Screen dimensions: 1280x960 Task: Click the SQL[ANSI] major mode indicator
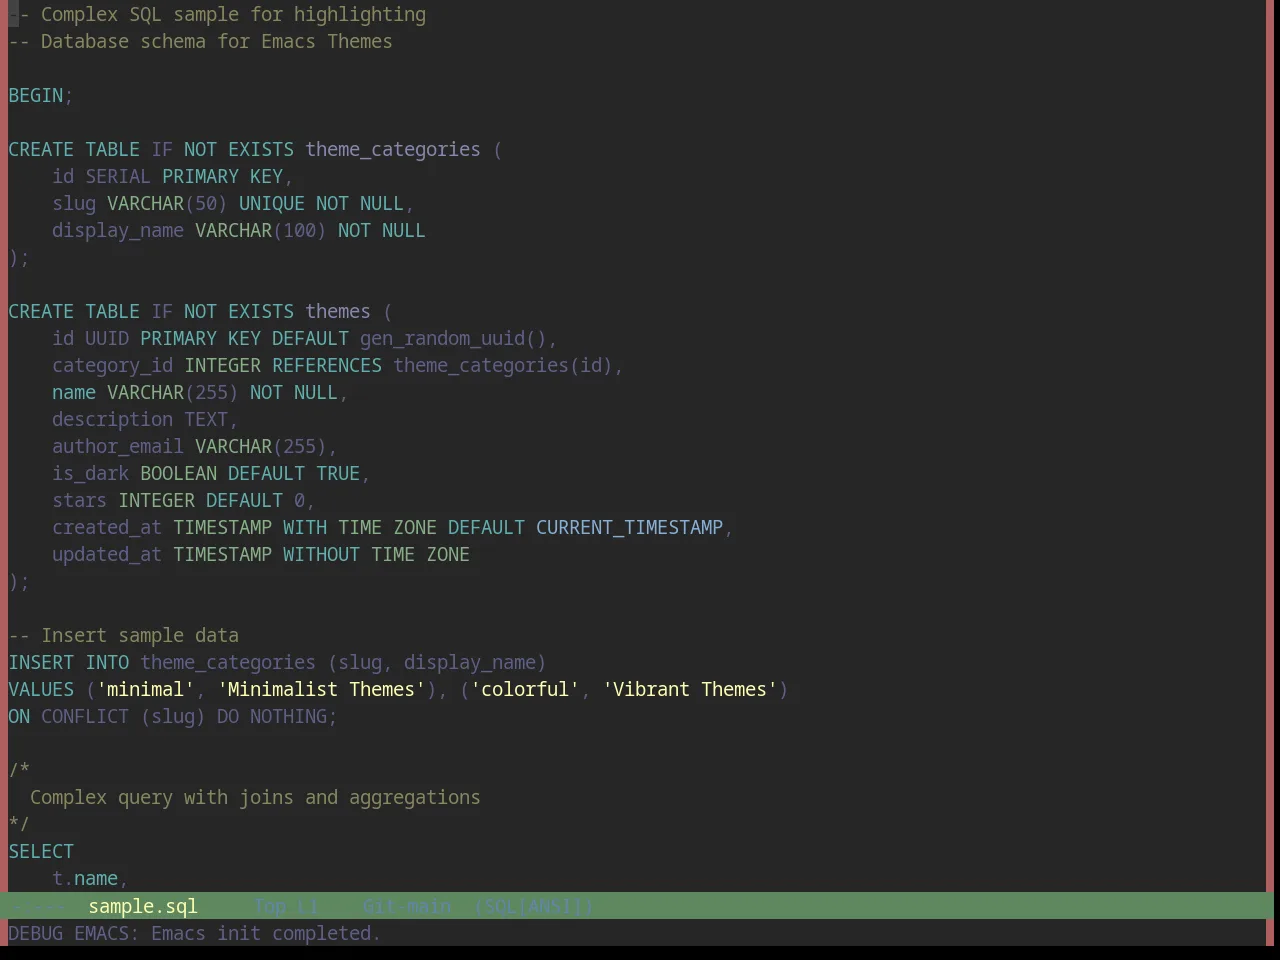(x=533, y=906)
